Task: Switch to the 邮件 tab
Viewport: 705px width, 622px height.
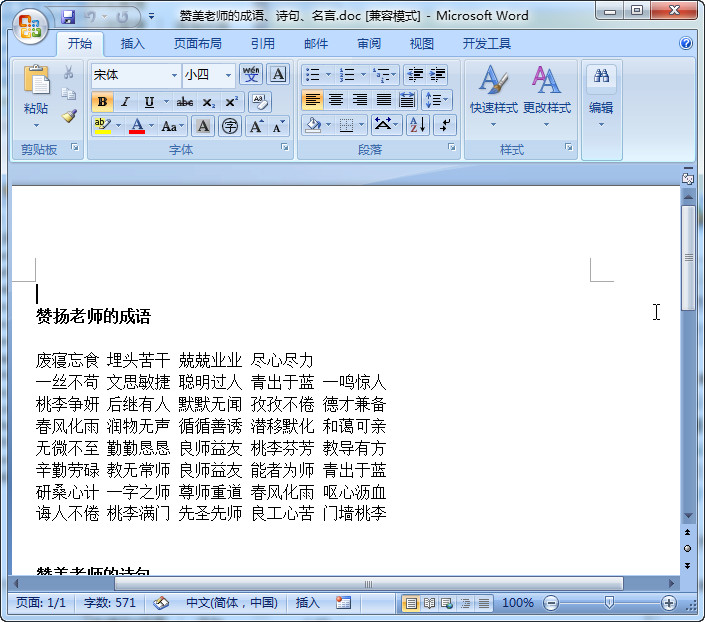Action: [316, 44]
